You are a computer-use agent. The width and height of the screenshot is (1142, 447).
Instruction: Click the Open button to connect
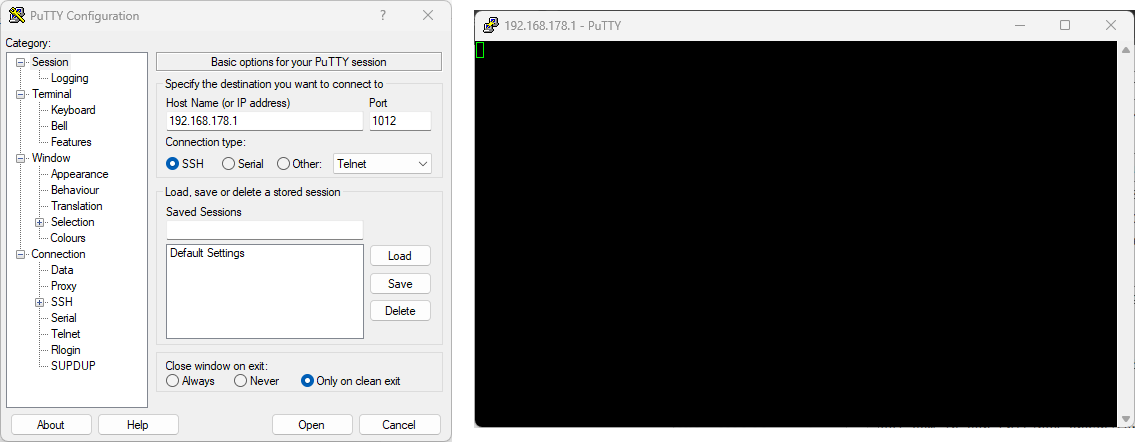[312, 425]
